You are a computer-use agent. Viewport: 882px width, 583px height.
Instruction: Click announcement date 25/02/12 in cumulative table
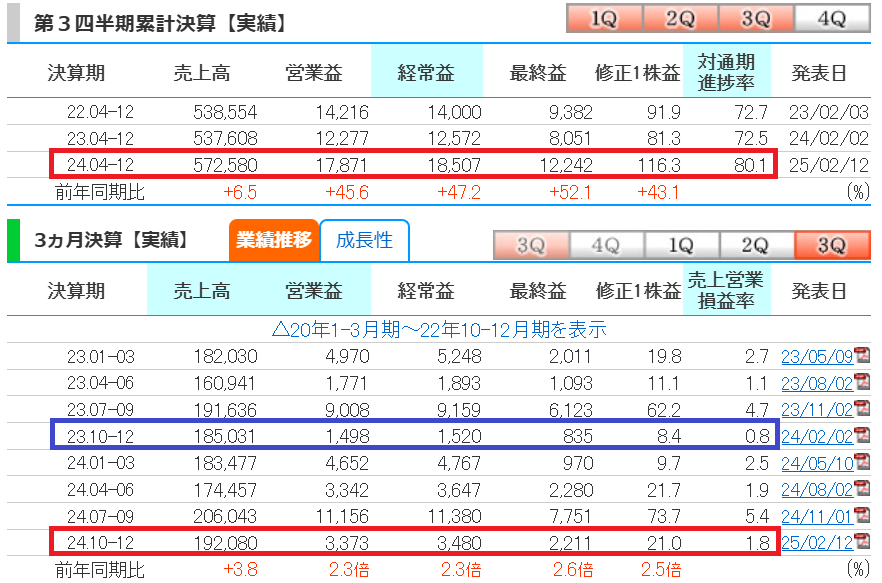coord(829,165)
